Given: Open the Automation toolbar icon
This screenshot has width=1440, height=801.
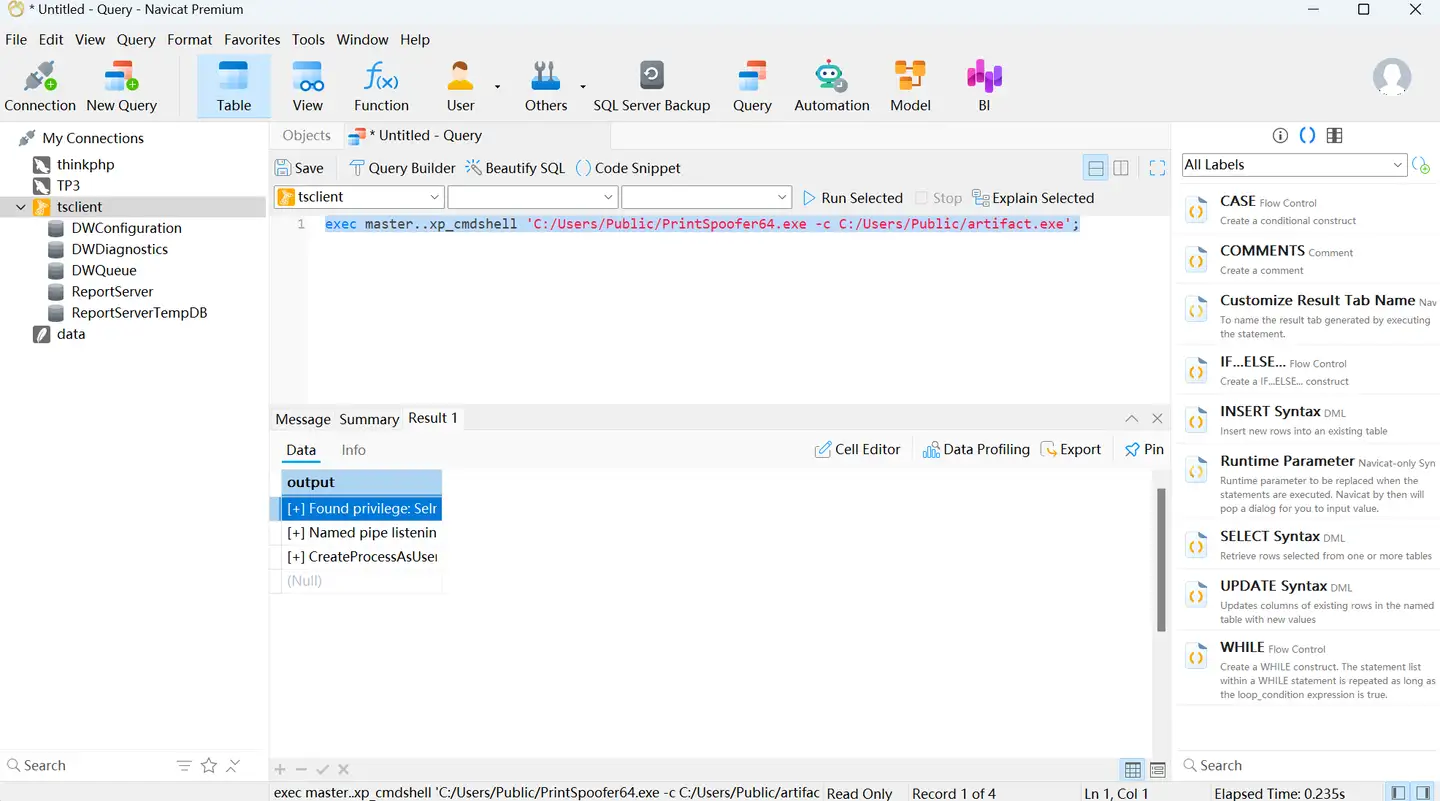Looking at the screenshot, I should point(832,86).
